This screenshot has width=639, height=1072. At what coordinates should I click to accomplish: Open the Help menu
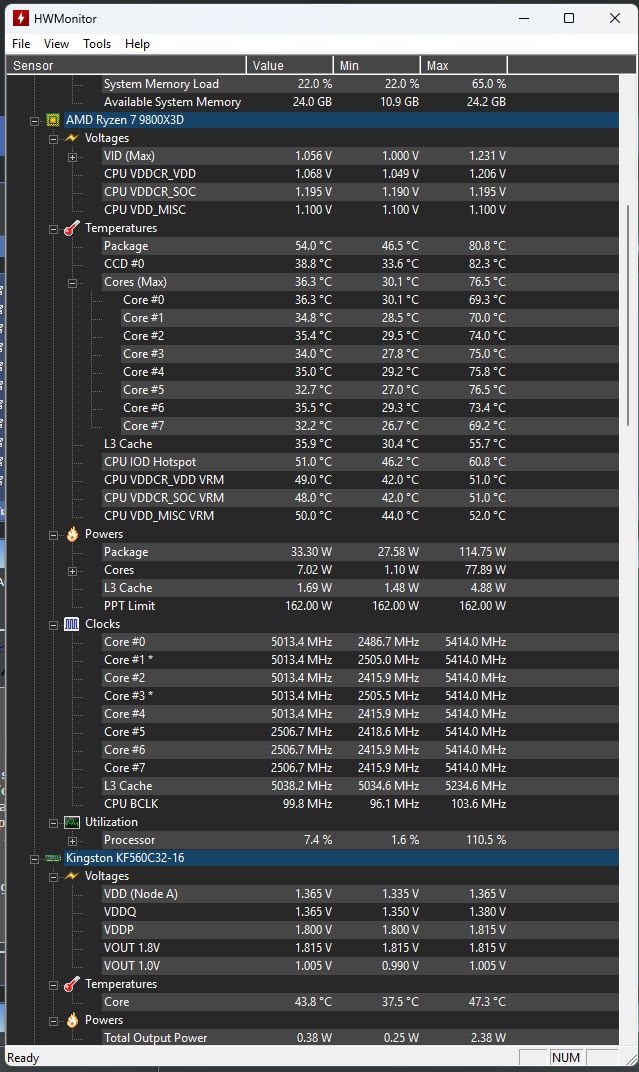tap(137, 44)
